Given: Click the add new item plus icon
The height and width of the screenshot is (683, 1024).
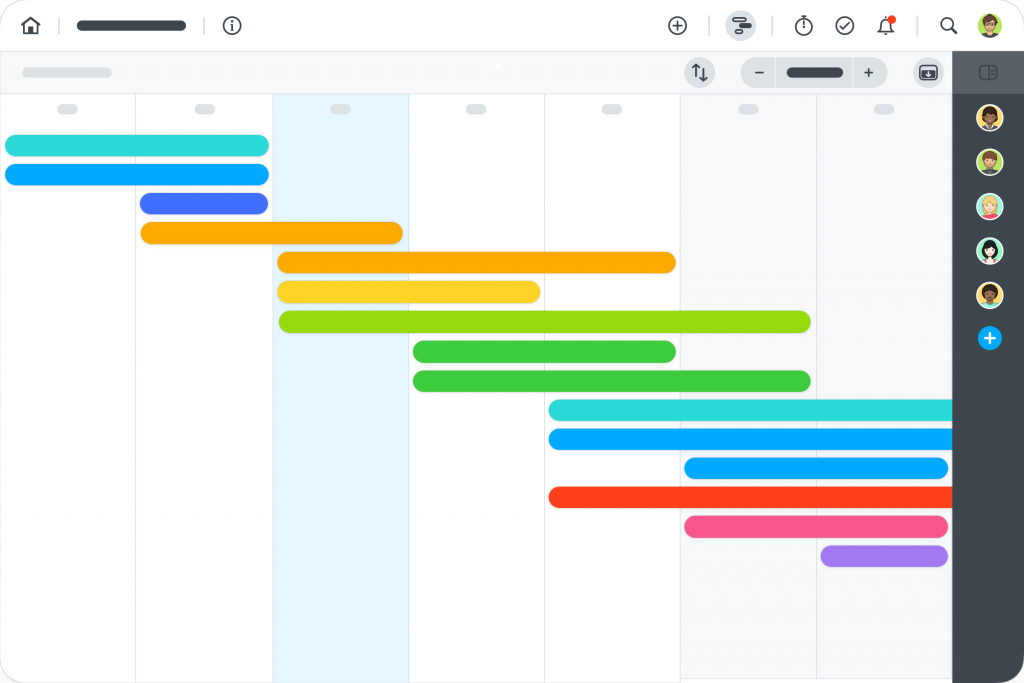Looking at the screenshot, I should tap(677, 26).
